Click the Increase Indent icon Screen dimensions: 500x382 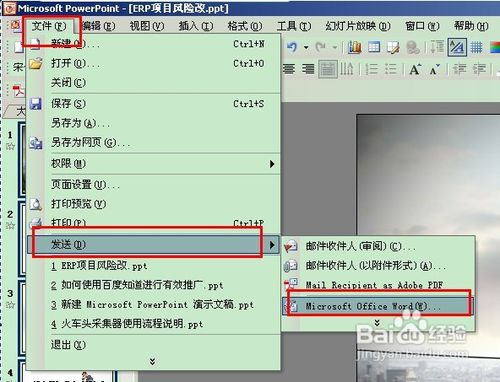(479, 69)
